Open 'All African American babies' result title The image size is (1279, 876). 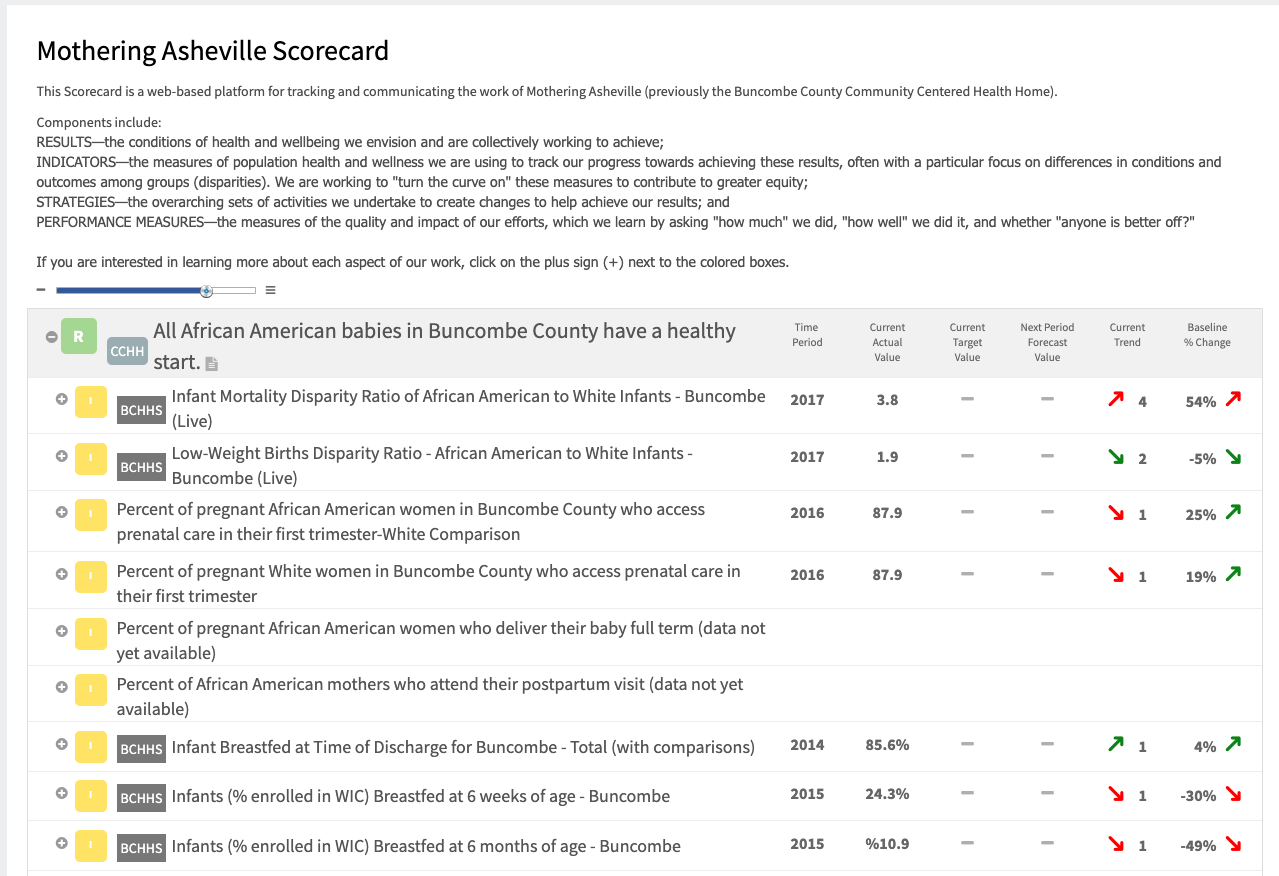click(444, 332)
